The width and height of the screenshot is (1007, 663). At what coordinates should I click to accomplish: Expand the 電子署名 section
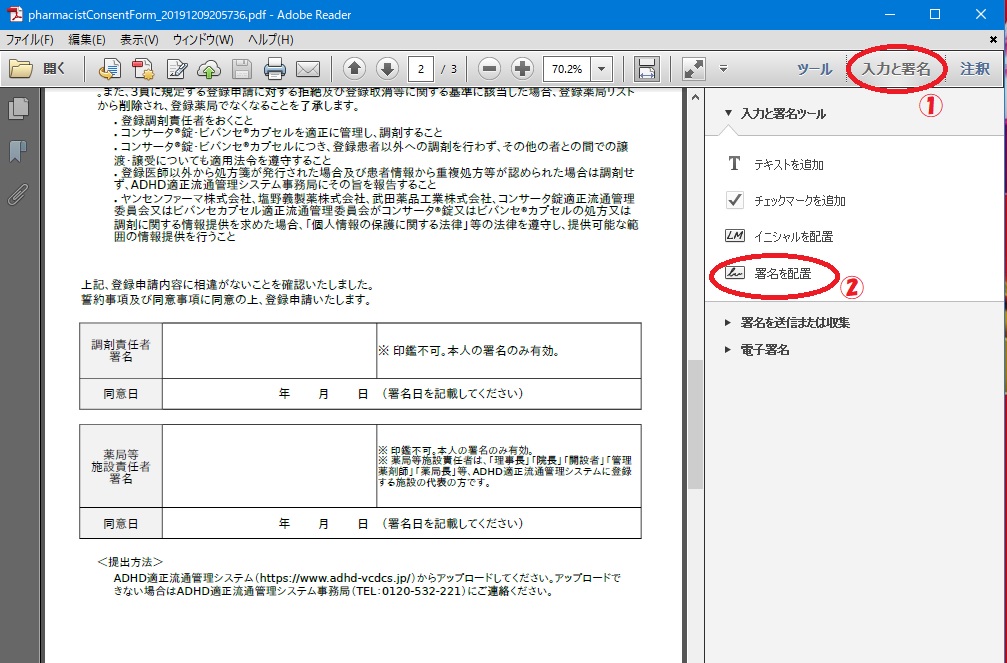pos(765,350)
